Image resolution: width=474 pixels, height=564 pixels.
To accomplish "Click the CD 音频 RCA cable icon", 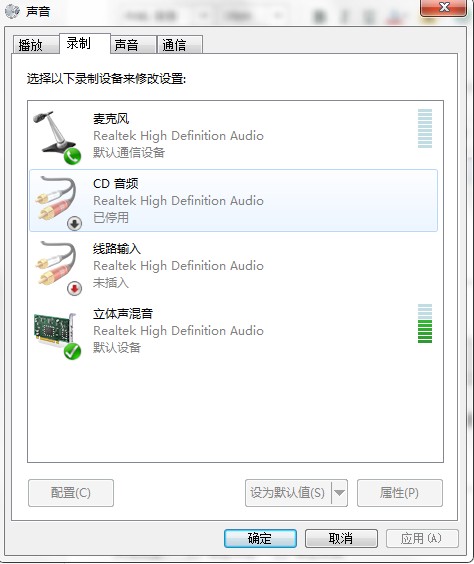I will pos(56,198).
